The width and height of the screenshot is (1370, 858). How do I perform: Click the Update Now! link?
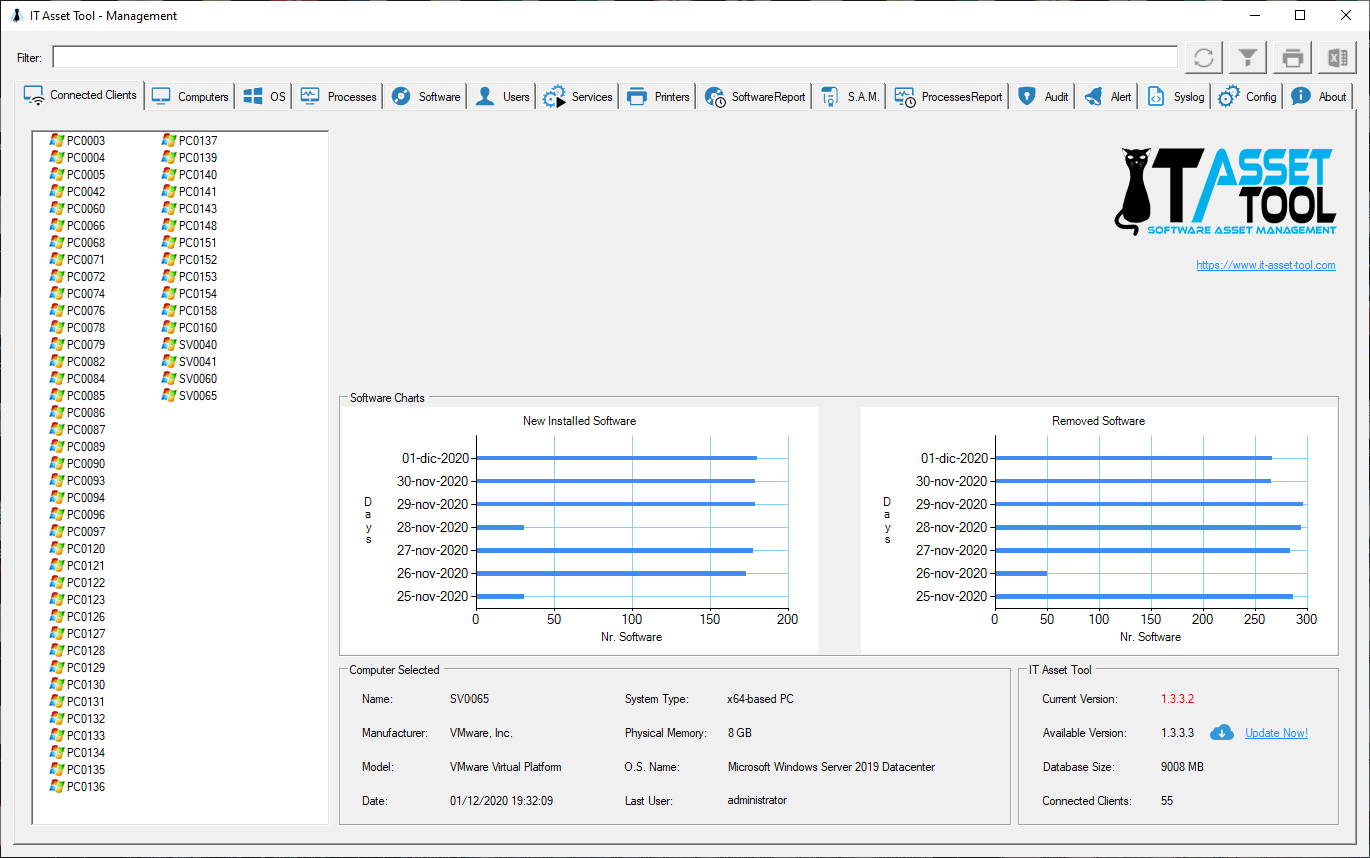[1276, 733]
